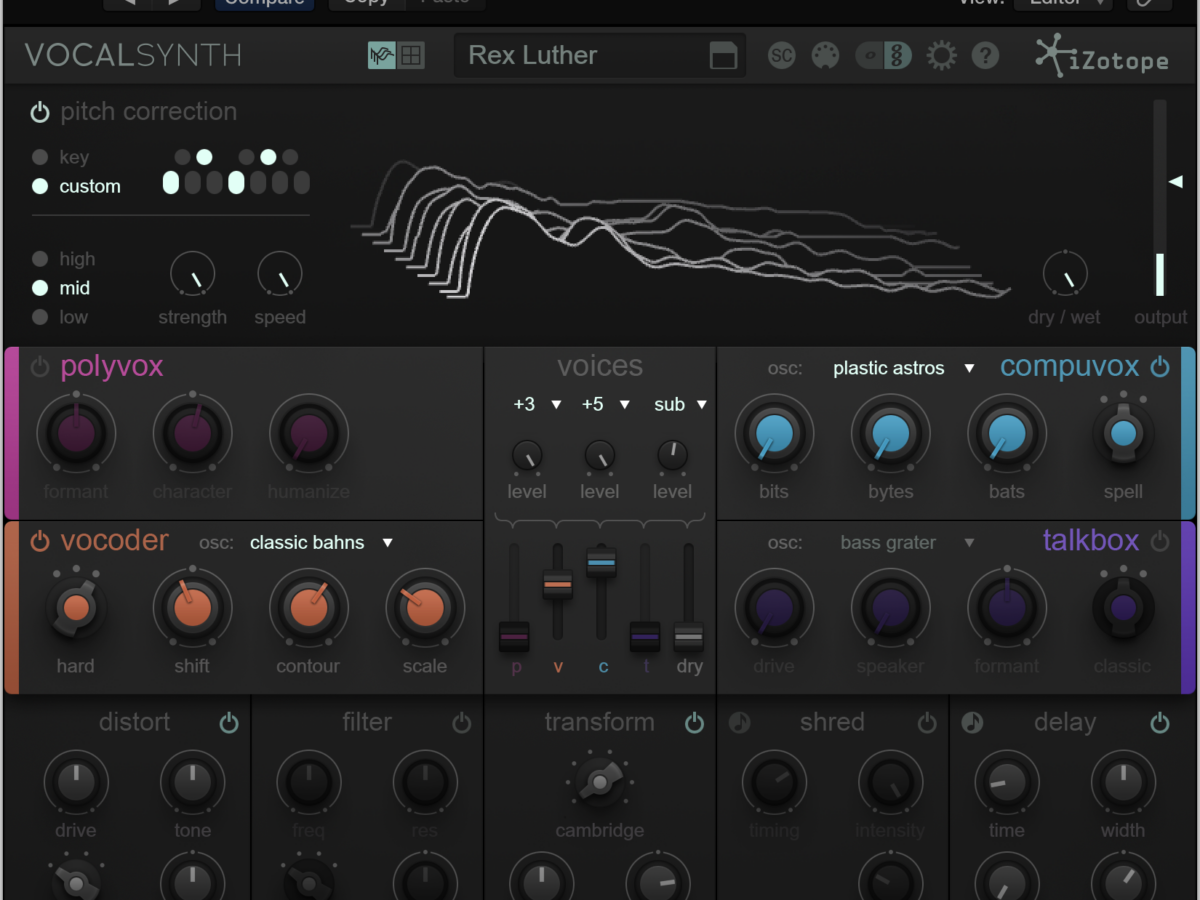Click the delay tempo sync note icon
Viewport: 1200px width, 900px height.
click(972, 722)
